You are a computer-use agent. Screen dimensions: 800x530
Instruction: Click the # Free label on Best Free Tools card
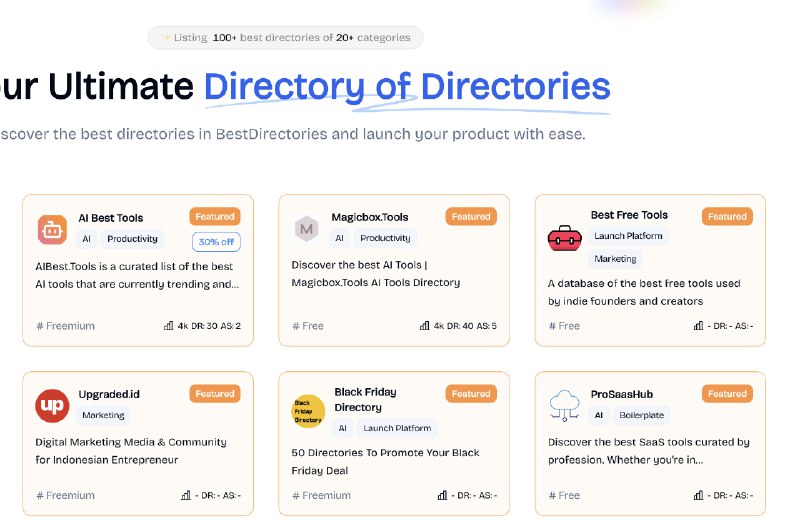tap(564, 326)
